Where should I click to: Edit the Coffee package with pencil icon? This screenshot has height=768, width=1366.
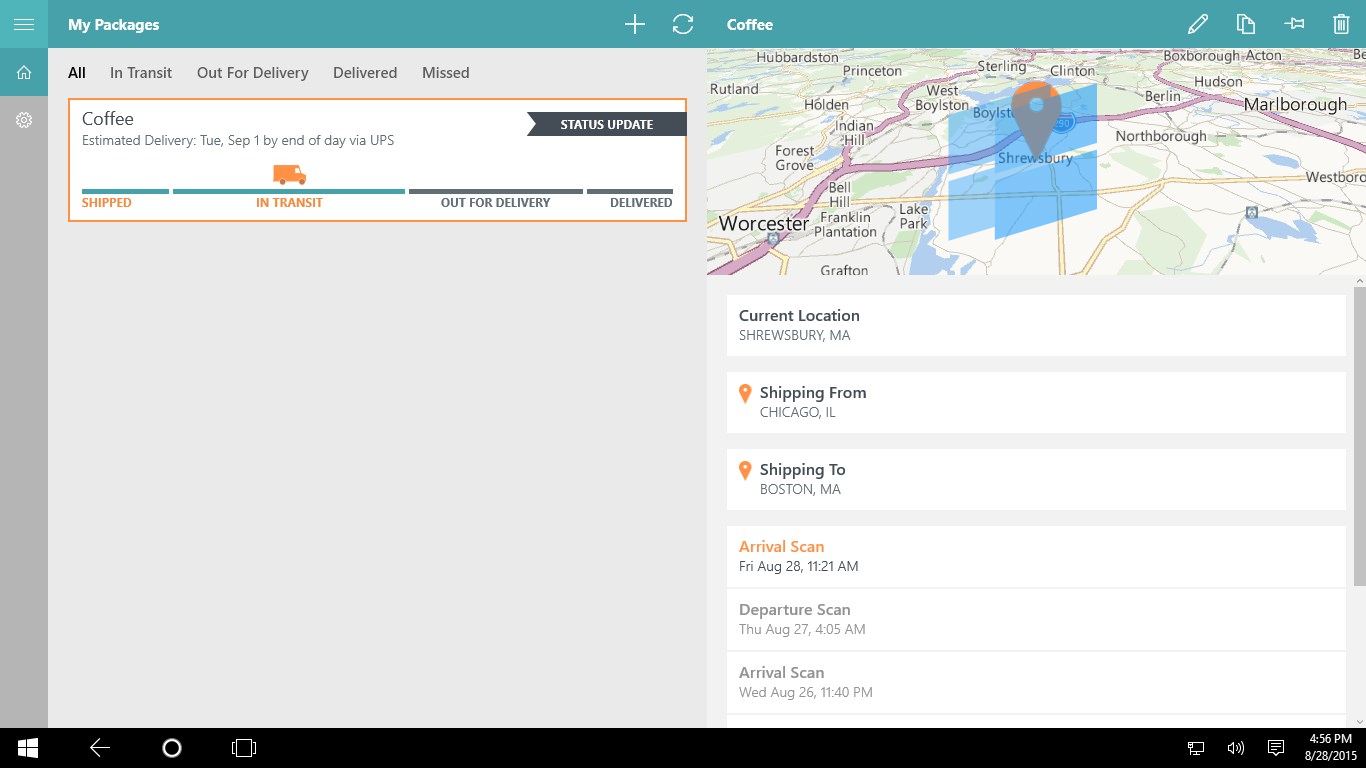[x=1198, y=24]
